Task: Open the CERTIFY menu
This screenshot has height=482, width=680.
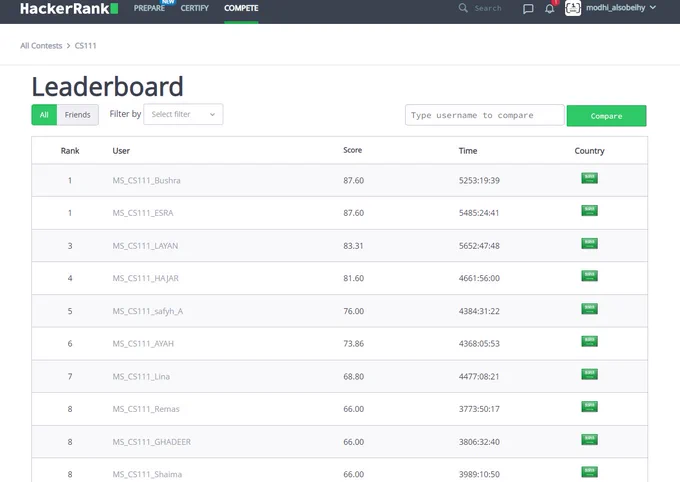Action: 195,8
